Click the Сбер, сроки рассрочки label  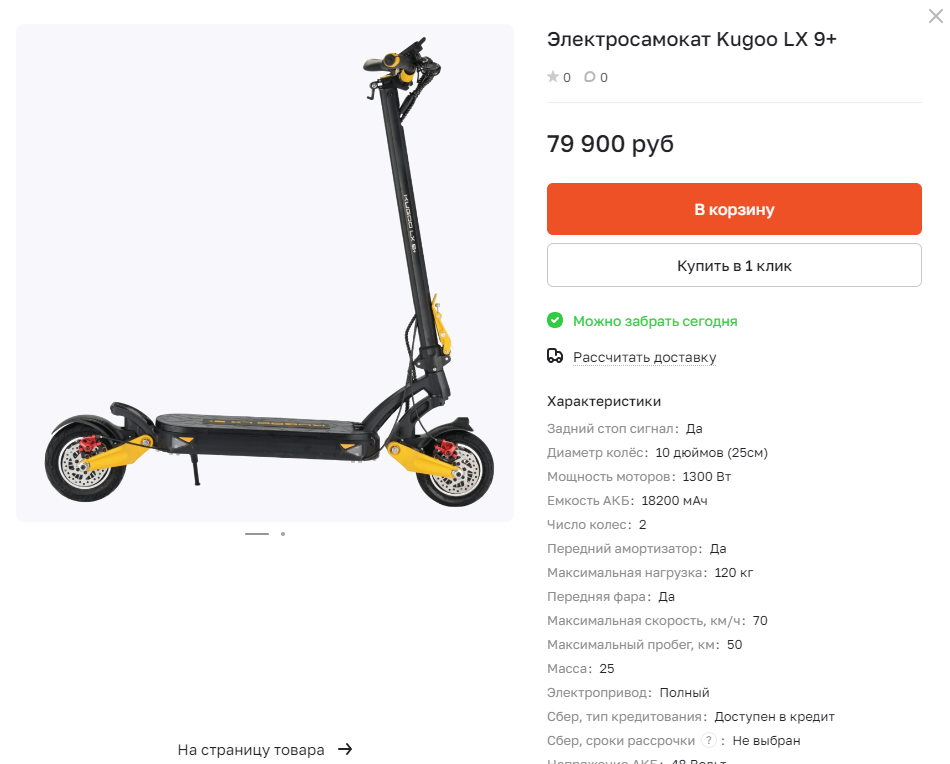click(621, 740)
